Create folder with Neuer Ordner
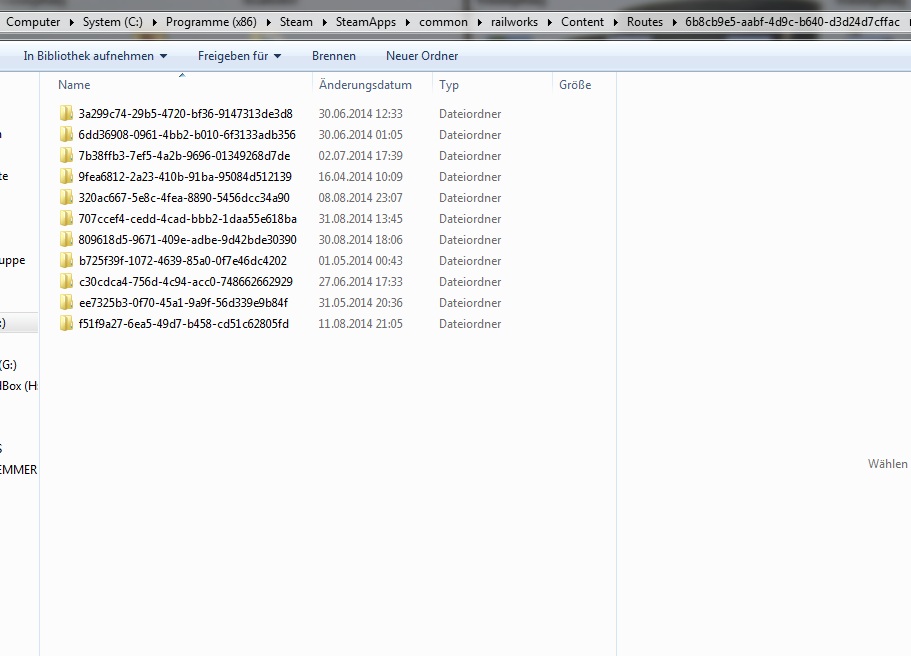 click(422, 56)
